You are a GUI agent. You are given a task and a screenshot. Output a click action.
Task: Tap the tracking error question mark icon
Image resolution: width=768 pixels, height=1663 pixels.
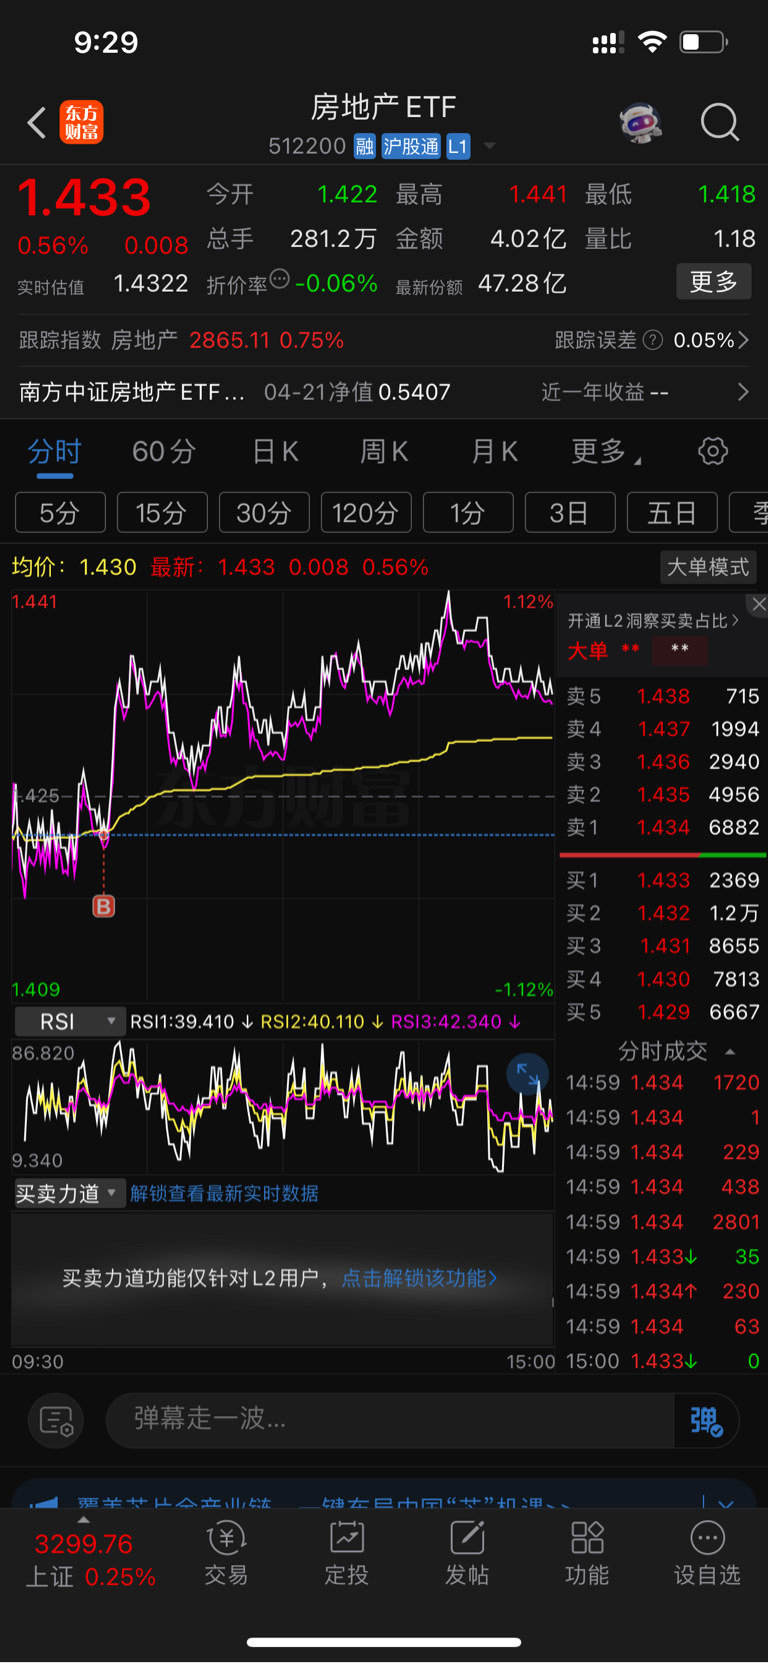pyautogui.click(x=653, y=340)
